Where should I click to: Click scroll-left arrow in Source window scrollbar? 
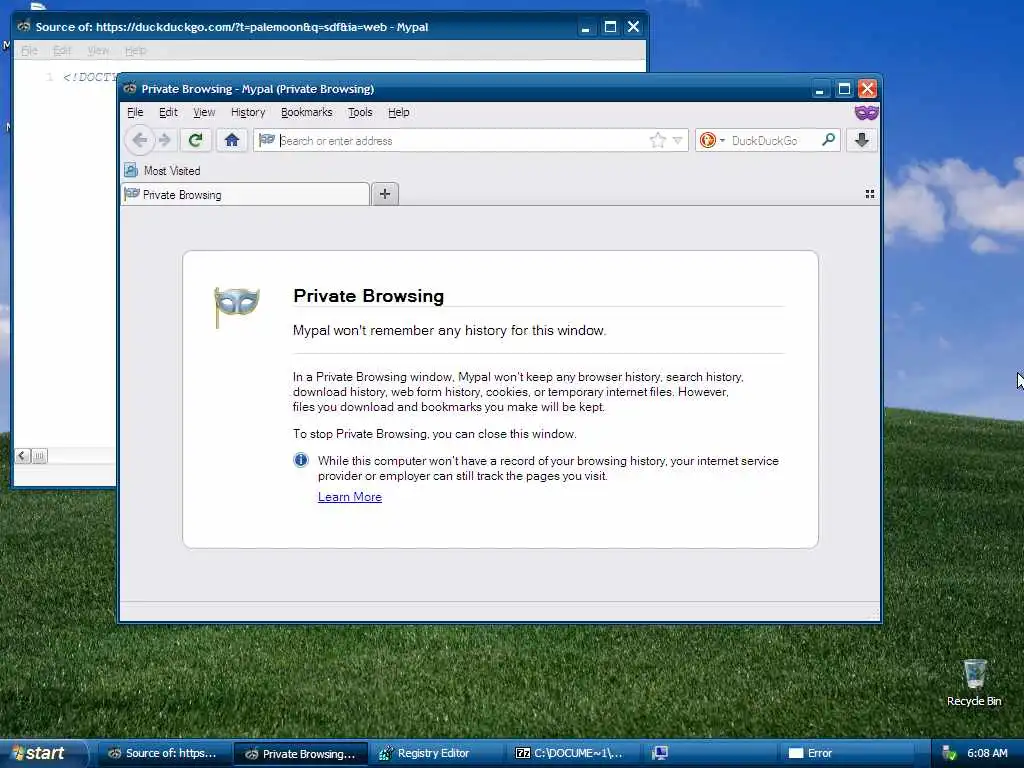click(x=22, y=455)
